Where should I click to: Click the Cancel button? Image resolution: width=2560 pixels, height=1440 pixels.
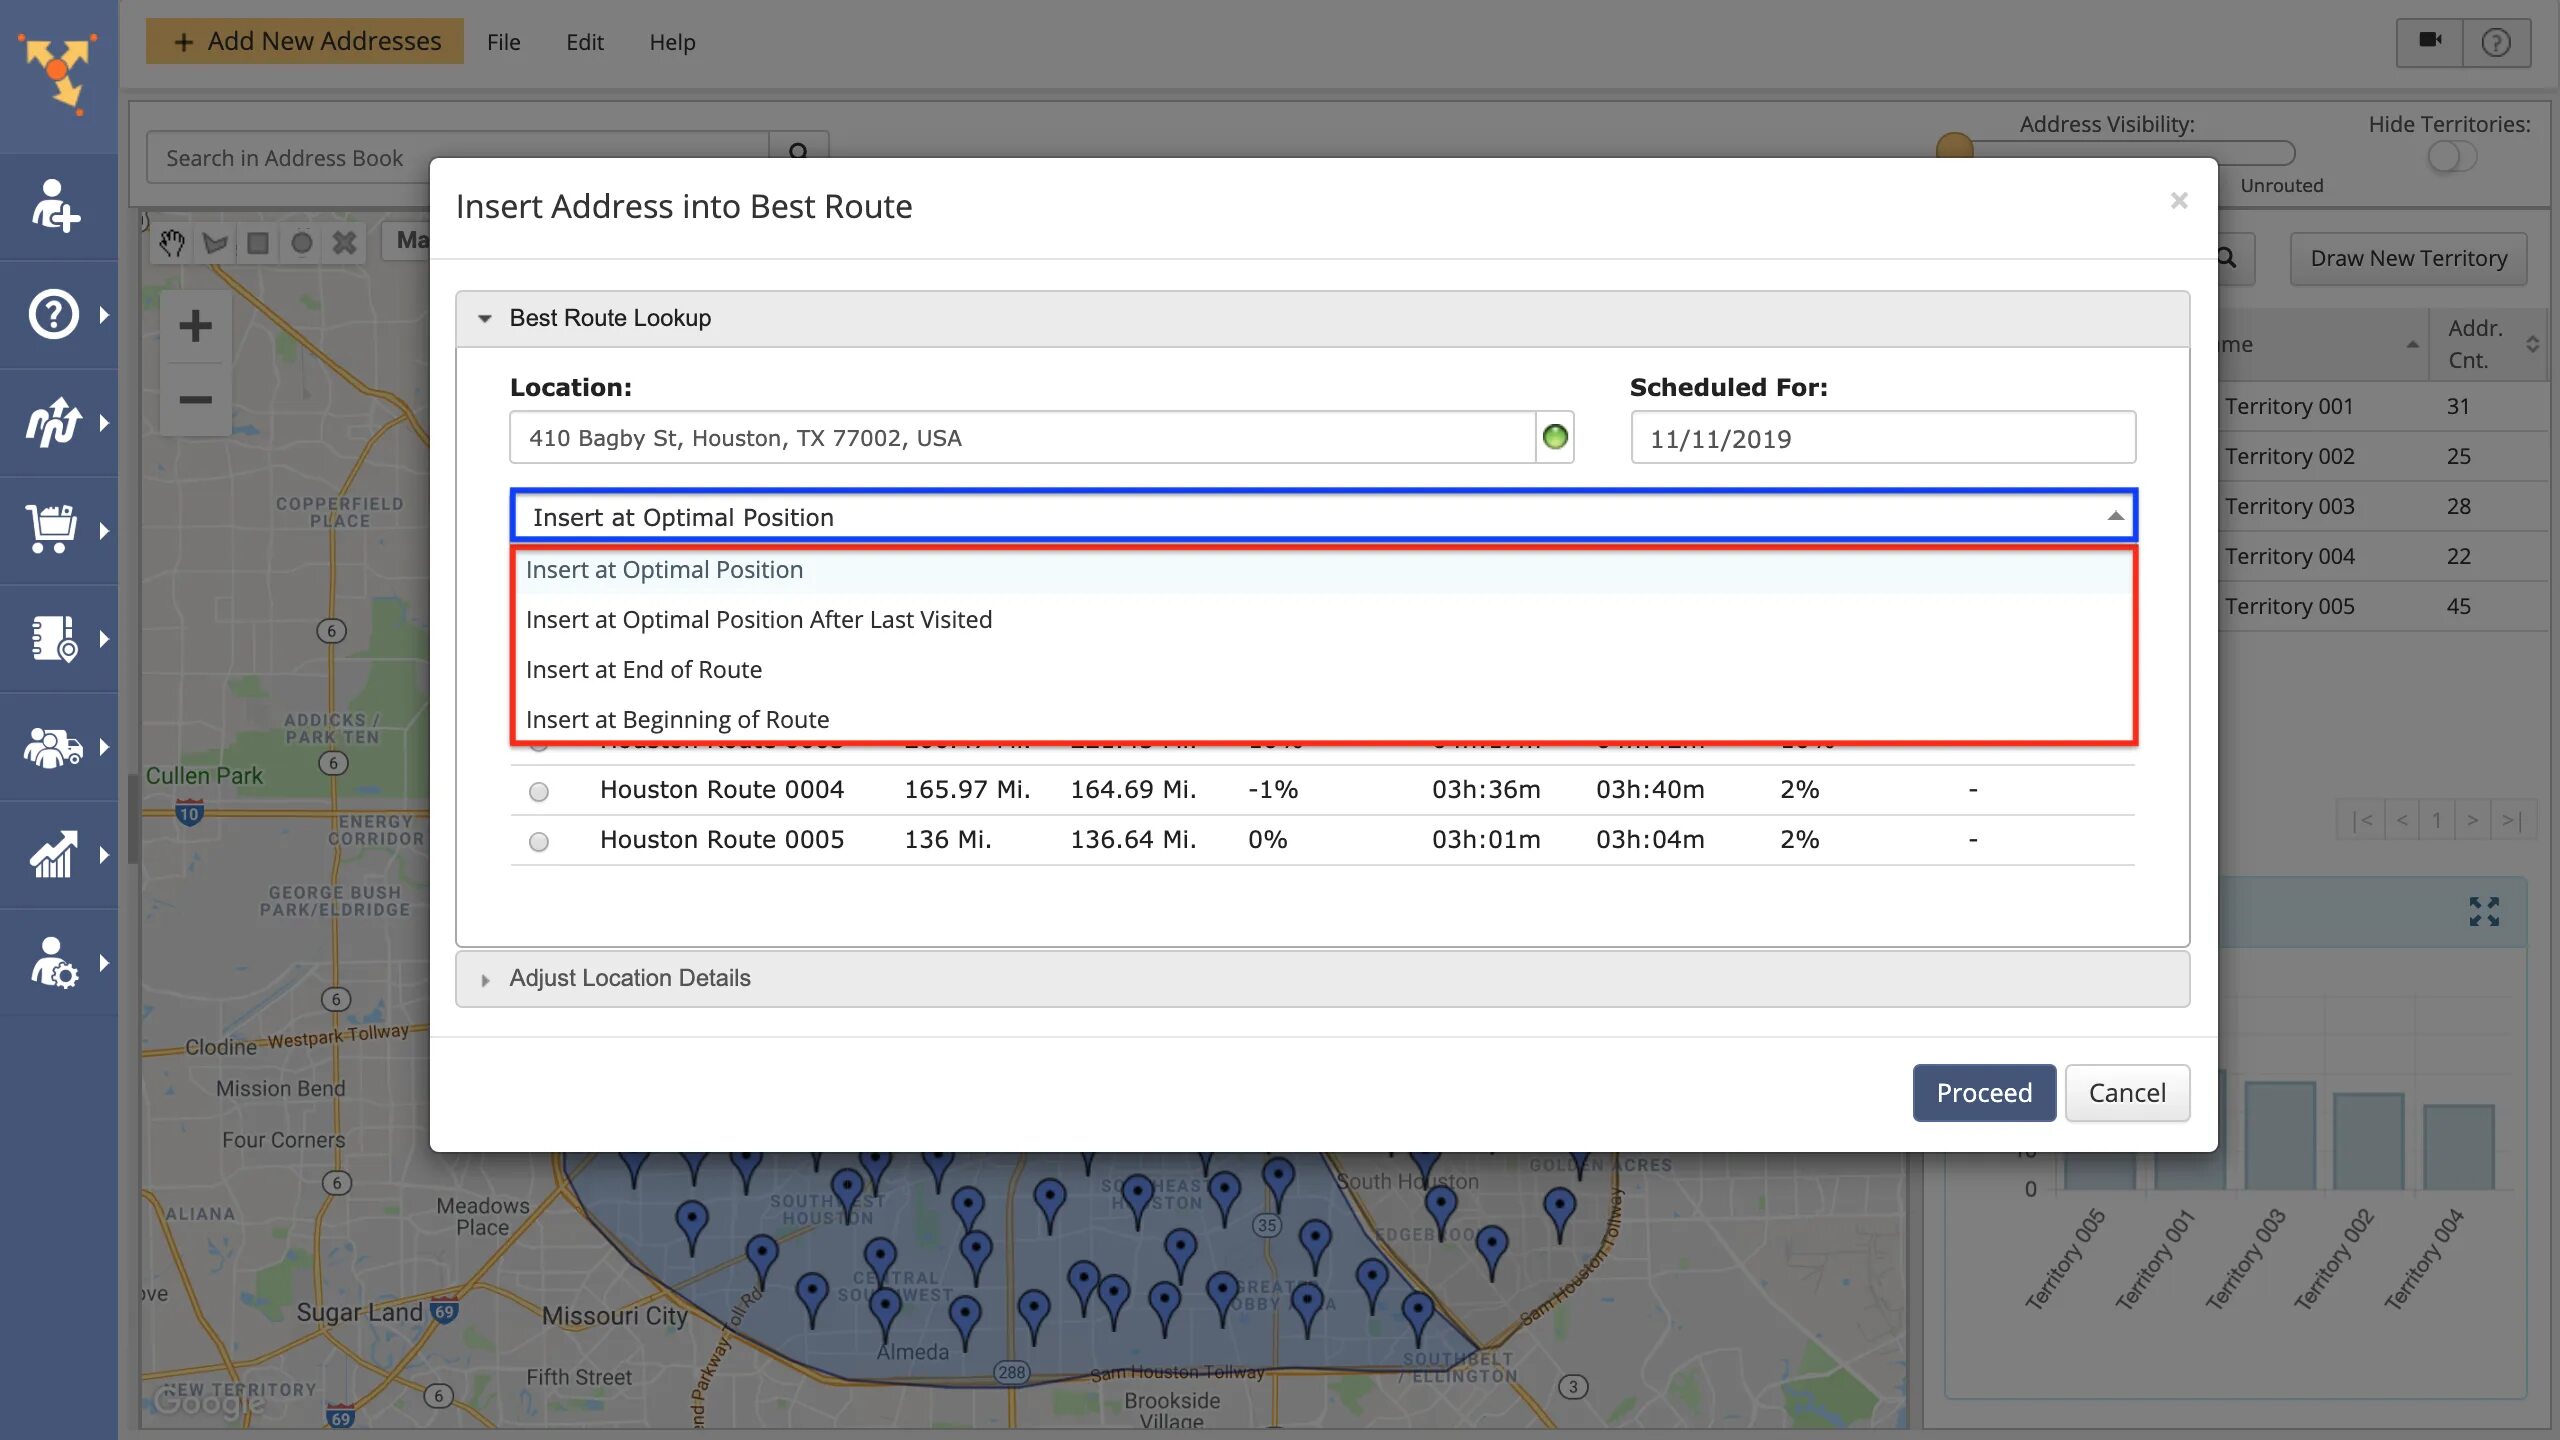coord(2127,1093)
